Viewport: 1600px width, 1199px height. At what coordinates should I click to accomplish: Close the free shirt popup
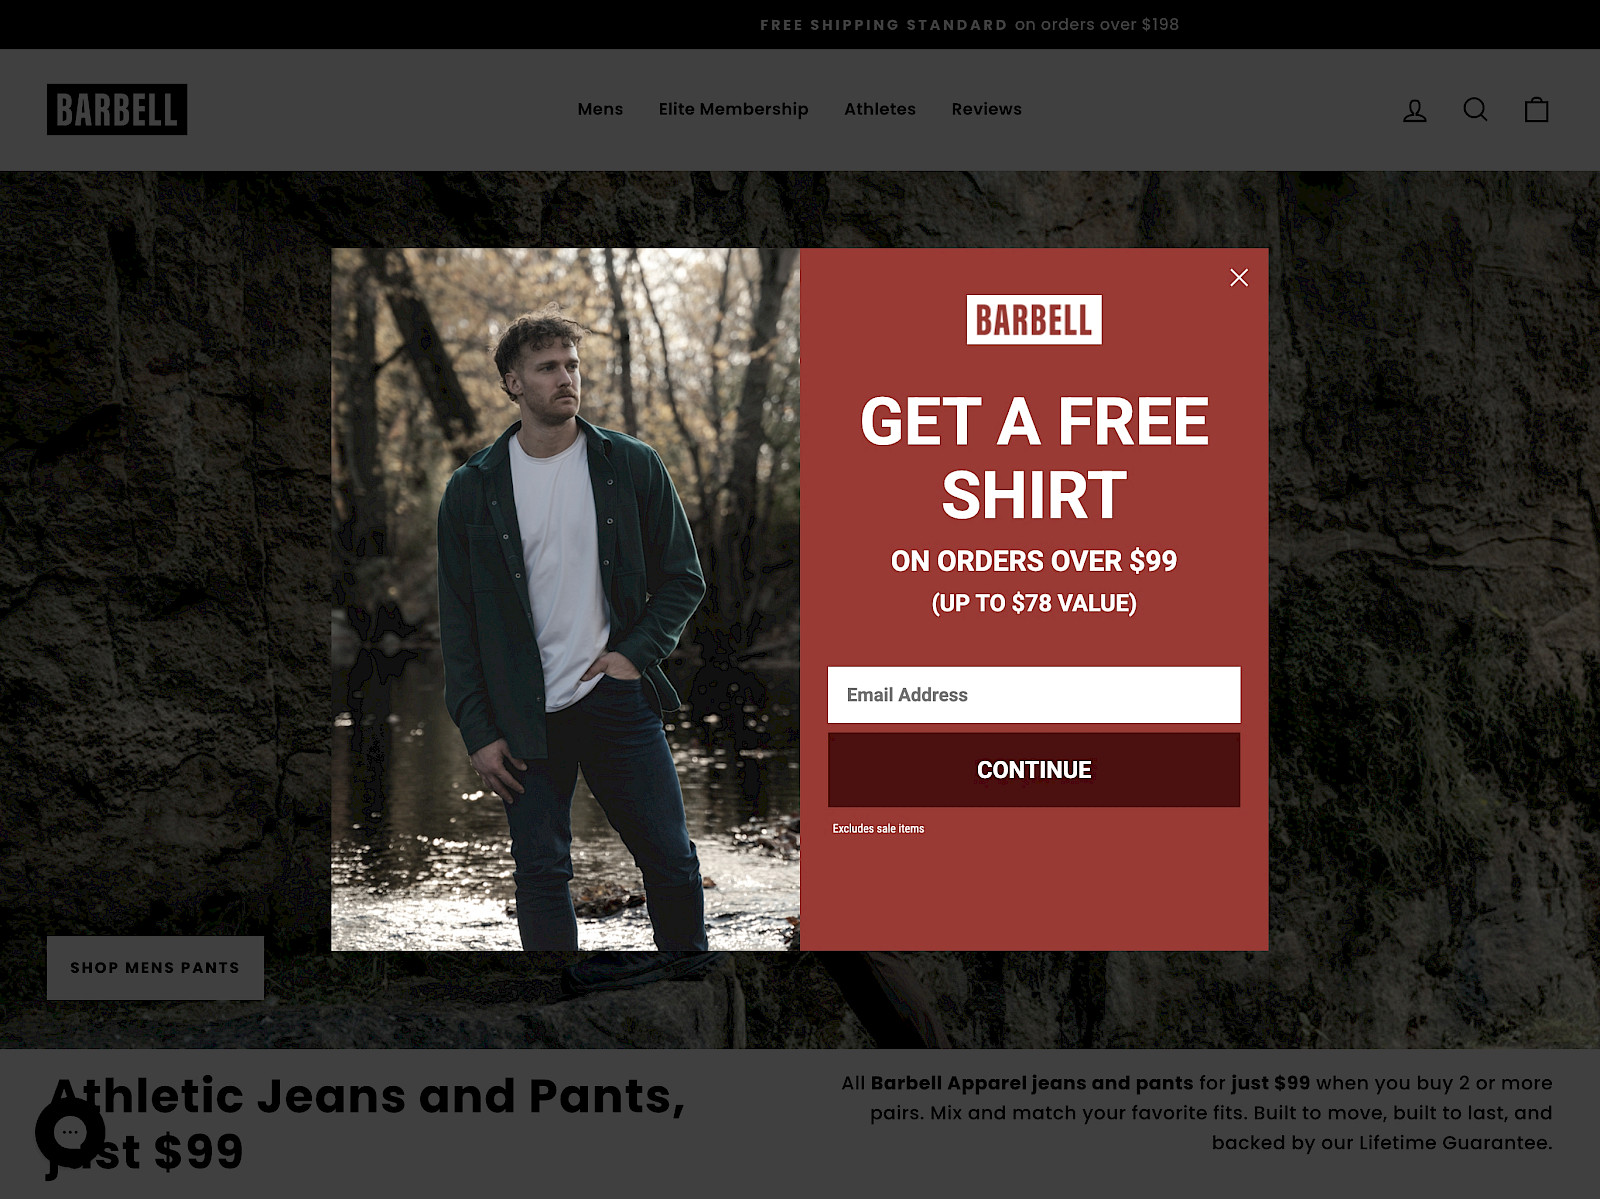click(x=1238, y=278)
